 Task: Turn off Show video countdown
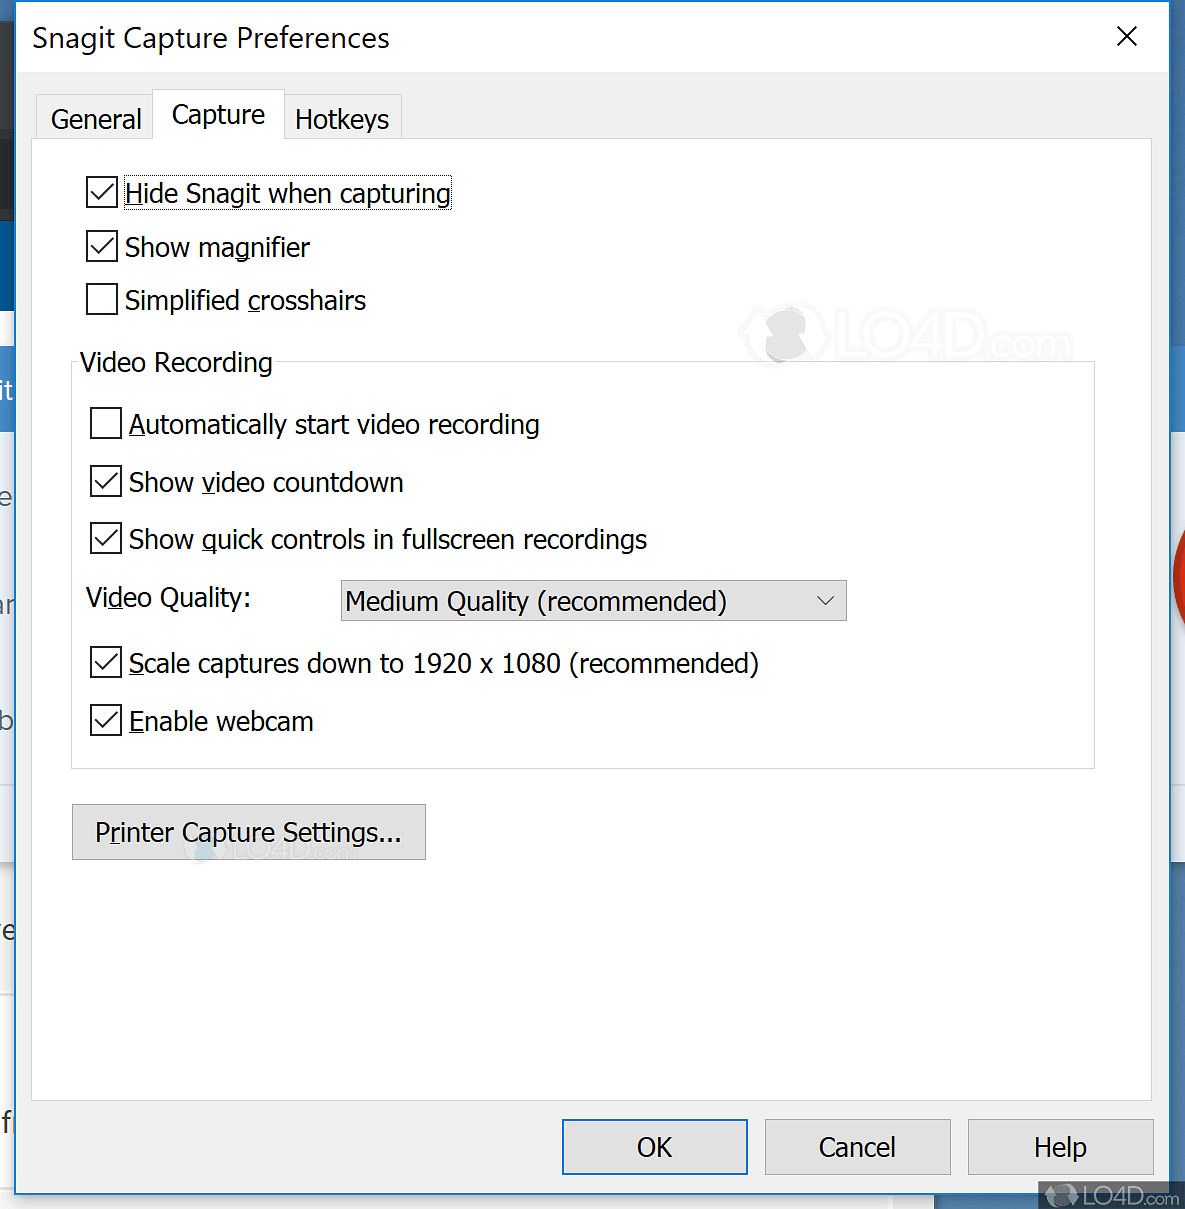pos(105,481)
